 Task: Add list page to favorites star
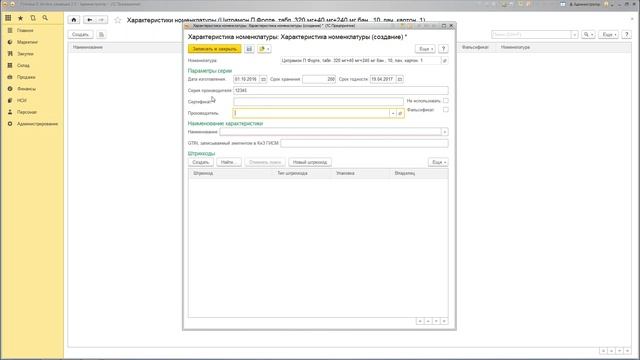coord(118,20)
